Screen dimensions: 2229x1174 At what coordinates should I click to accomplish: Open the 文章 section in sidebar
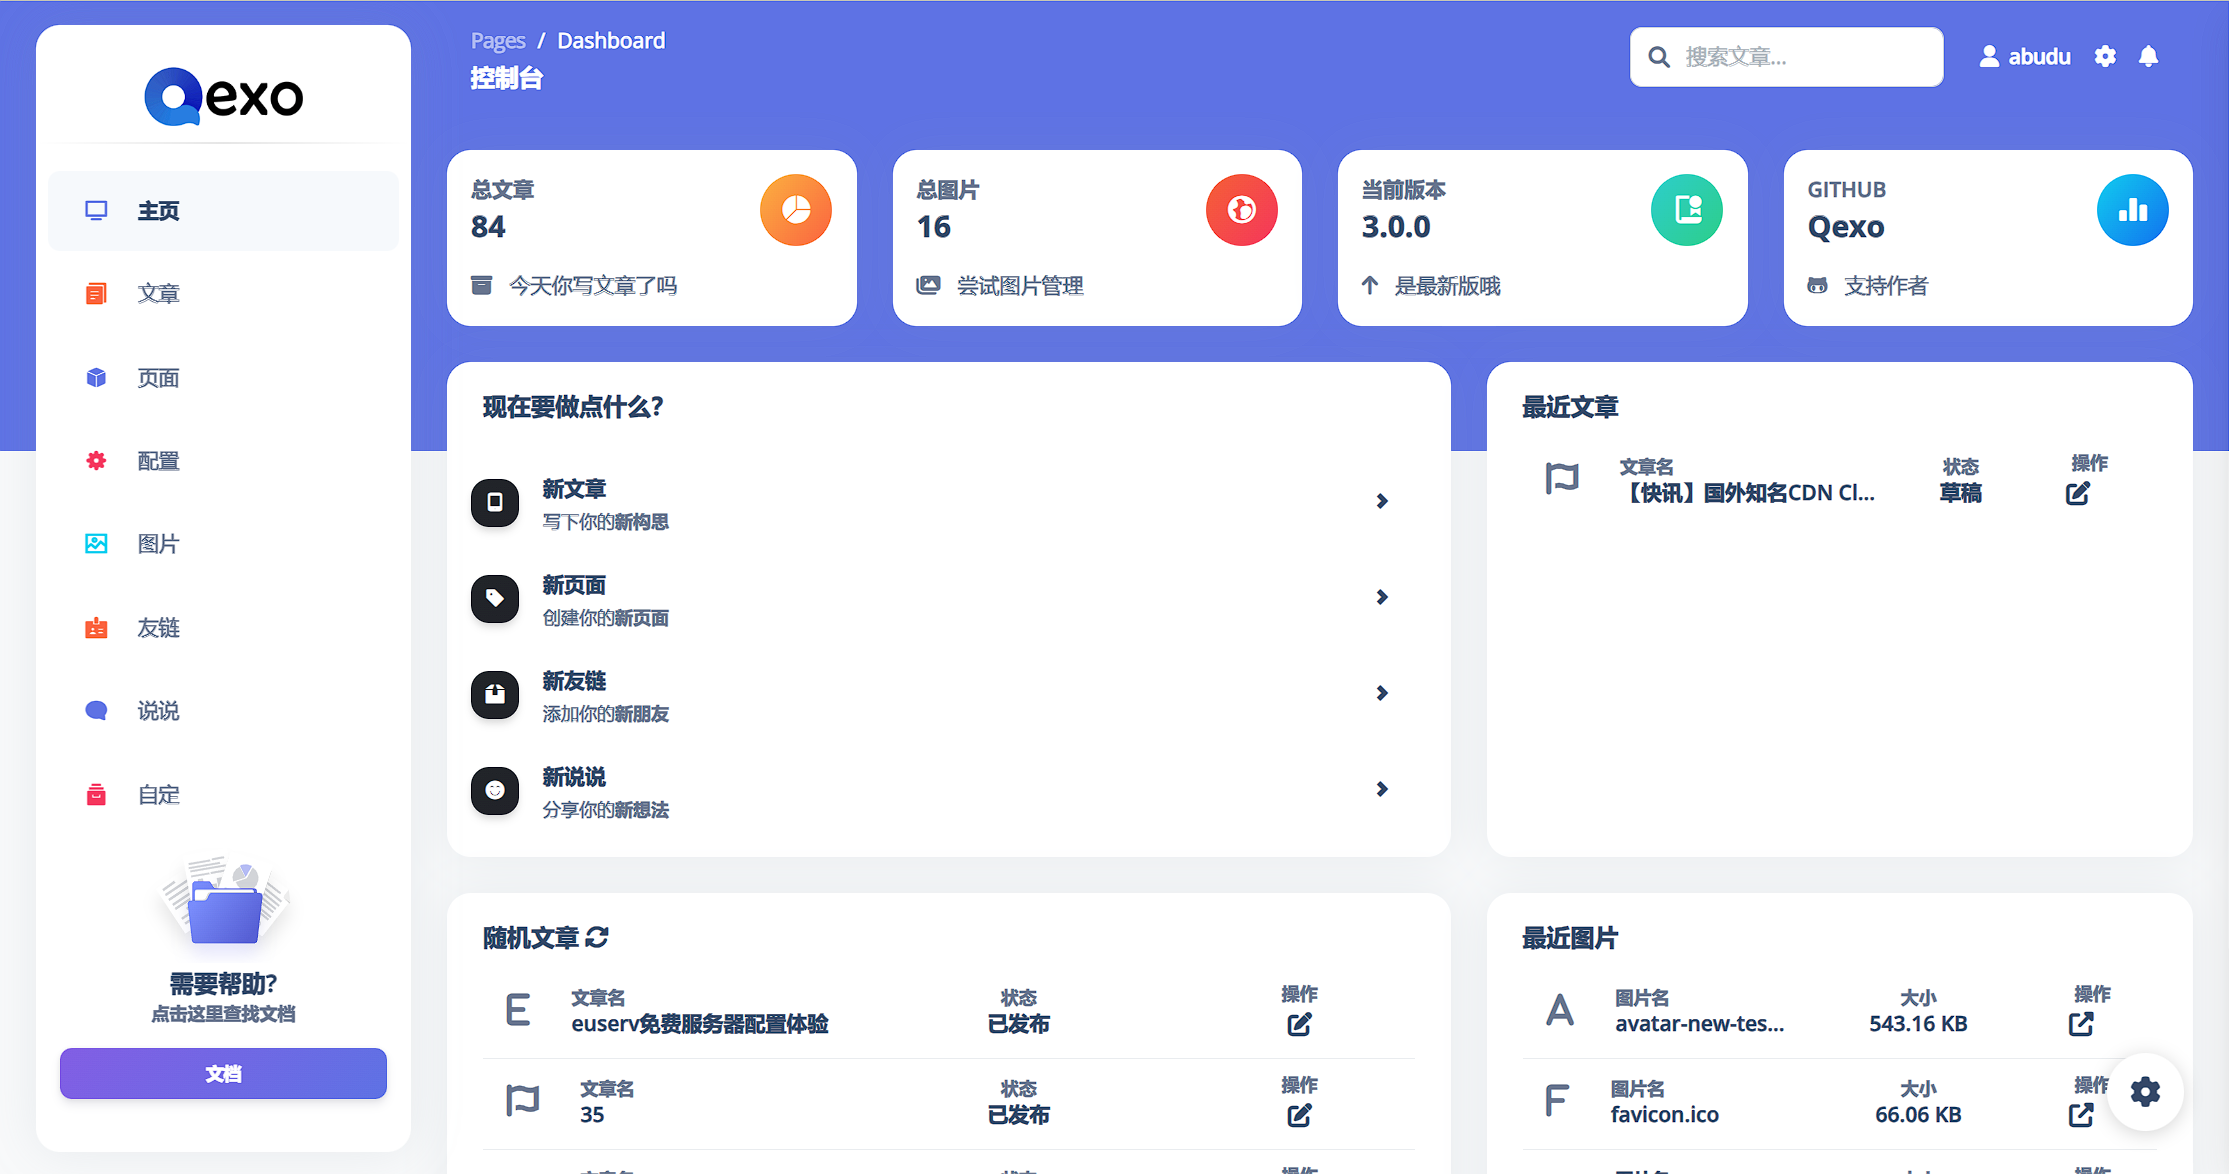[x=159, y=293]
